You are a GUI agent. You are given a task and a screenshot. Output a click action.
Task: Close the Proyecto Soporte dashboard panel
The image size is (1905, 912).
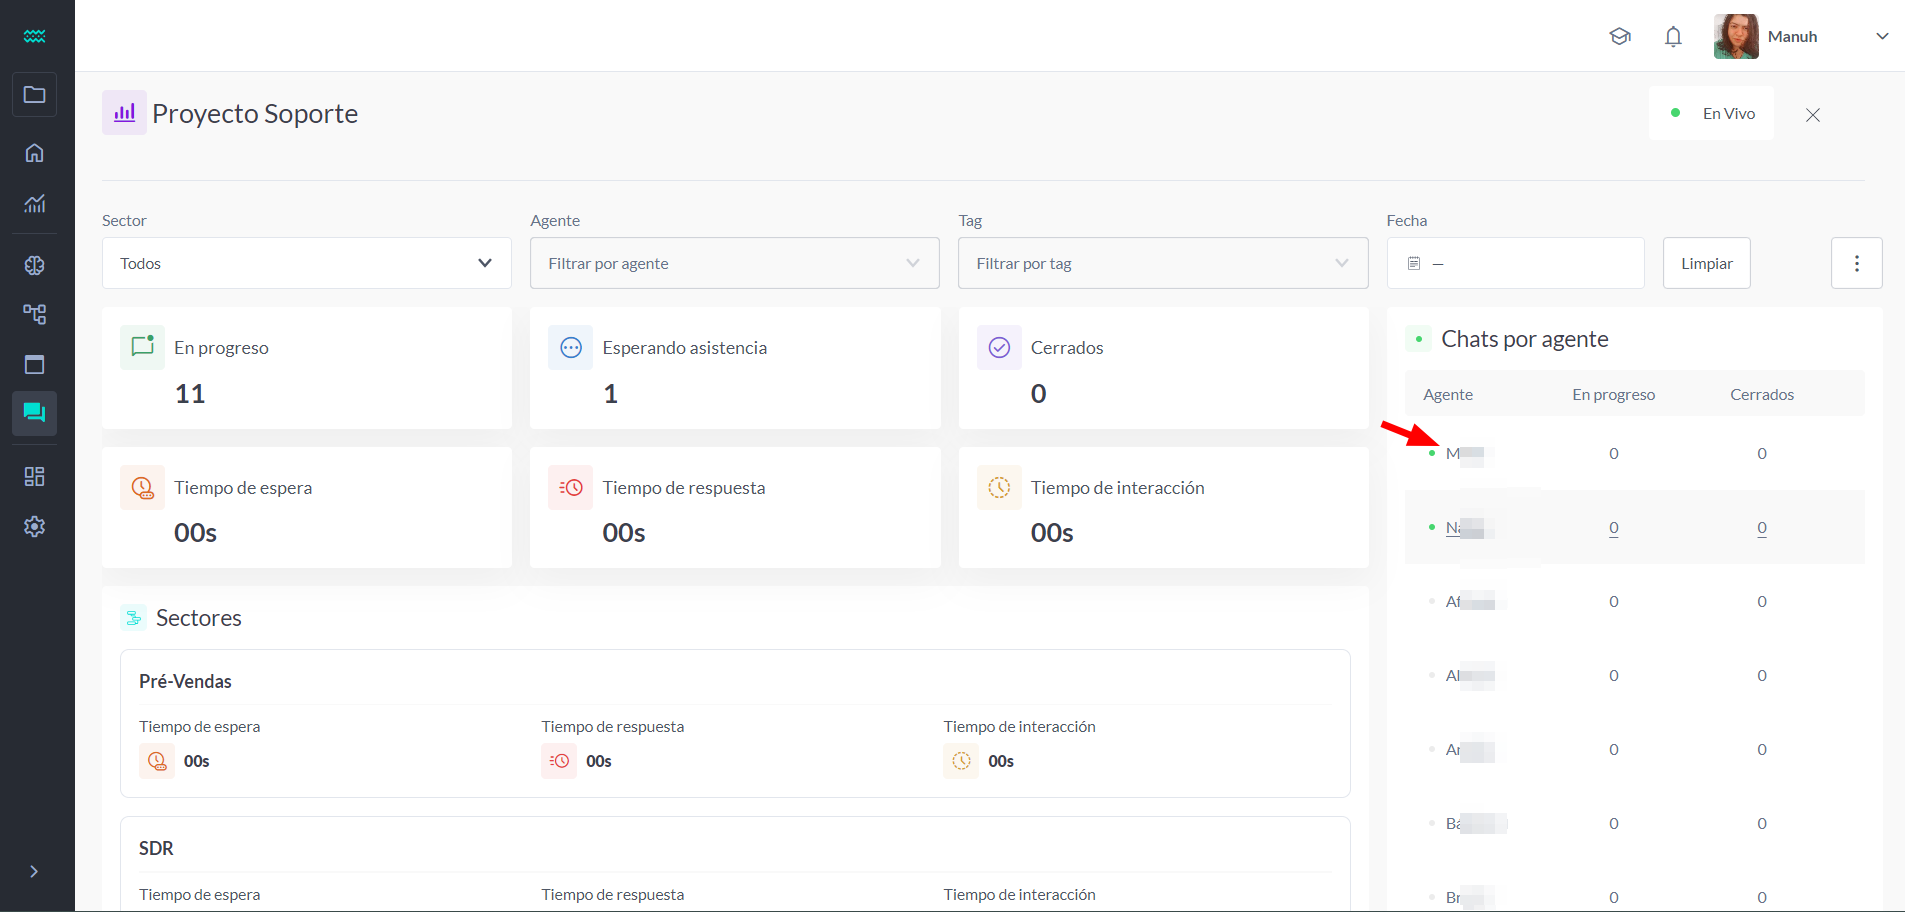[1812, 115]
